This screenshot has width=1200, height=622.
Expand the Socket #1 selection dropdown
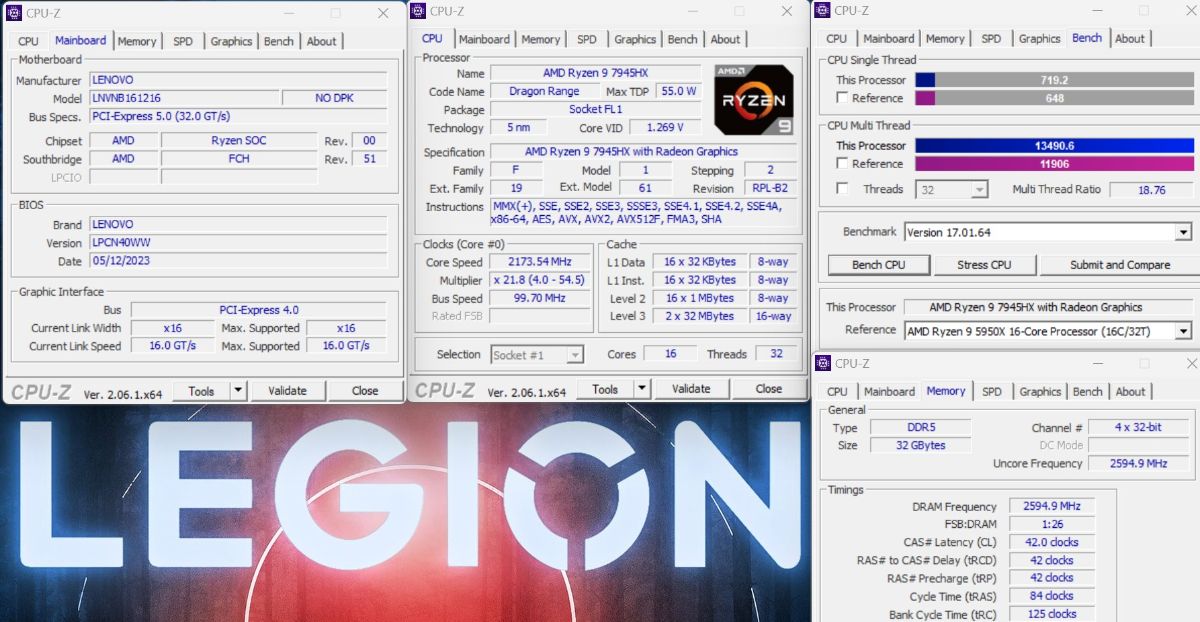tap(574, 355)
